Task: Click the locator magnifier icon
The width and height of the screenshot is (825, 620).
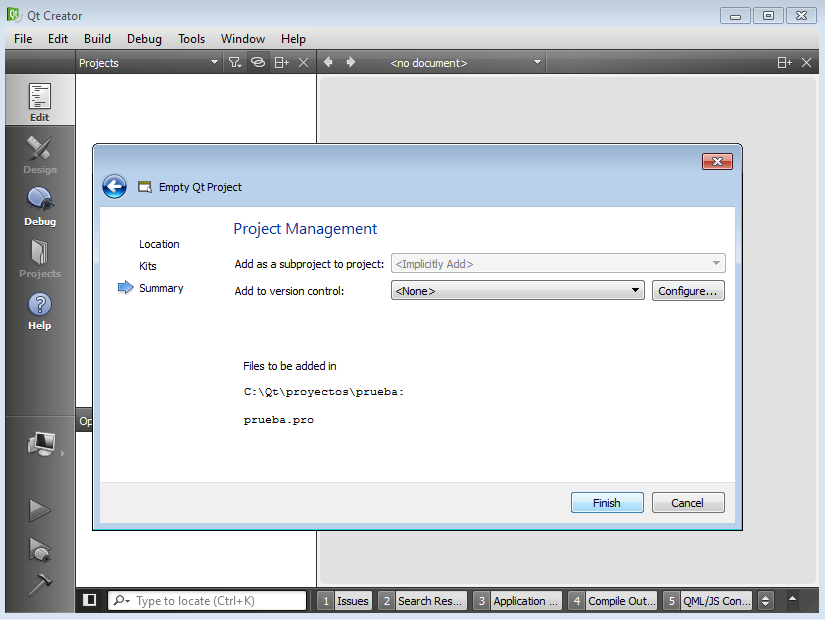Action: tap(121, 600)
